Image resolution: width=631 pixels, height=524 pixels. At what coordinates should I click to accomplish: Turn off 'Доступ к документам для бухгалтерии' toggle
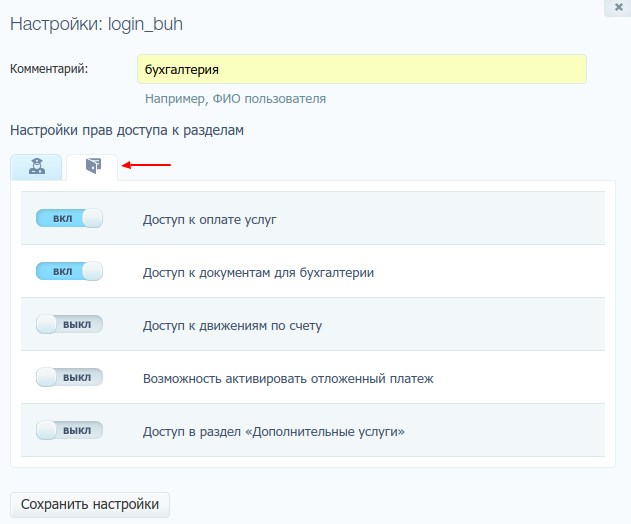pyautogui.click(x=69, y=271)
